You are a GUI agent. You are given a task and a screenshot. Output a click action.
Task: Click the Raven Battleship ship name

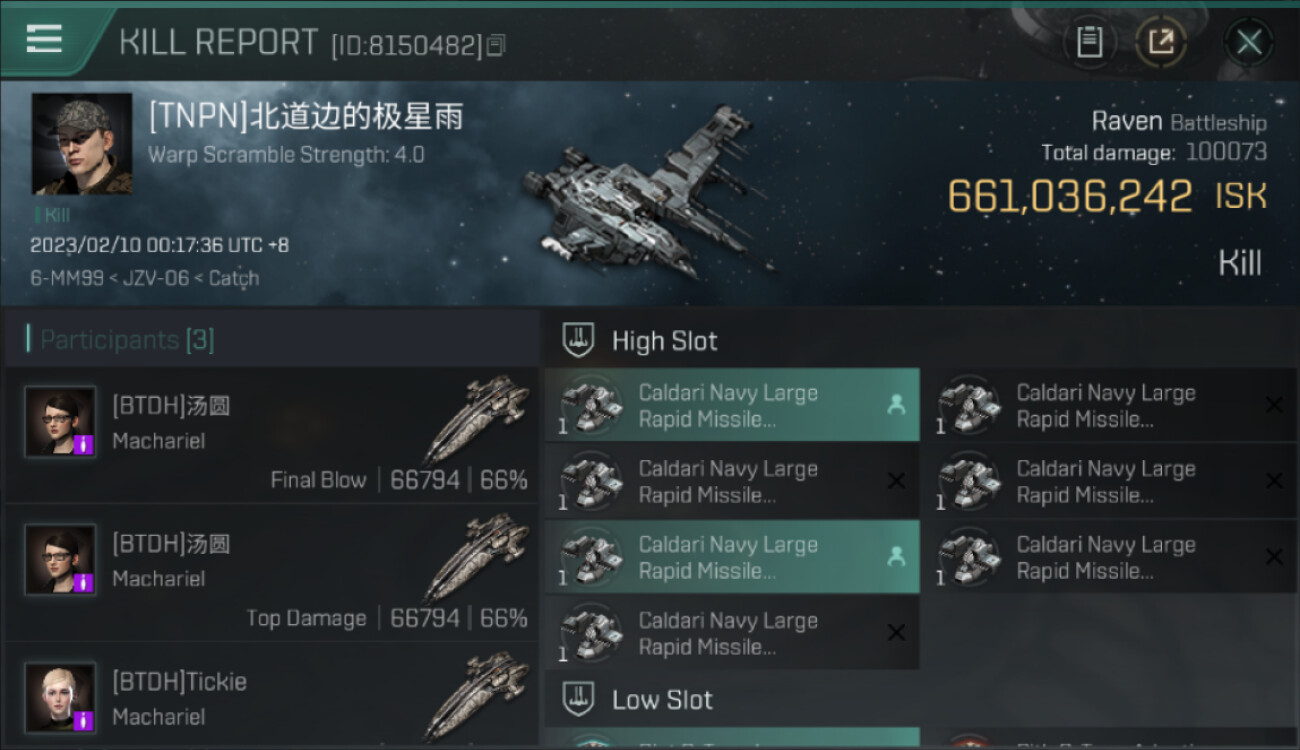coord(1179,122)
